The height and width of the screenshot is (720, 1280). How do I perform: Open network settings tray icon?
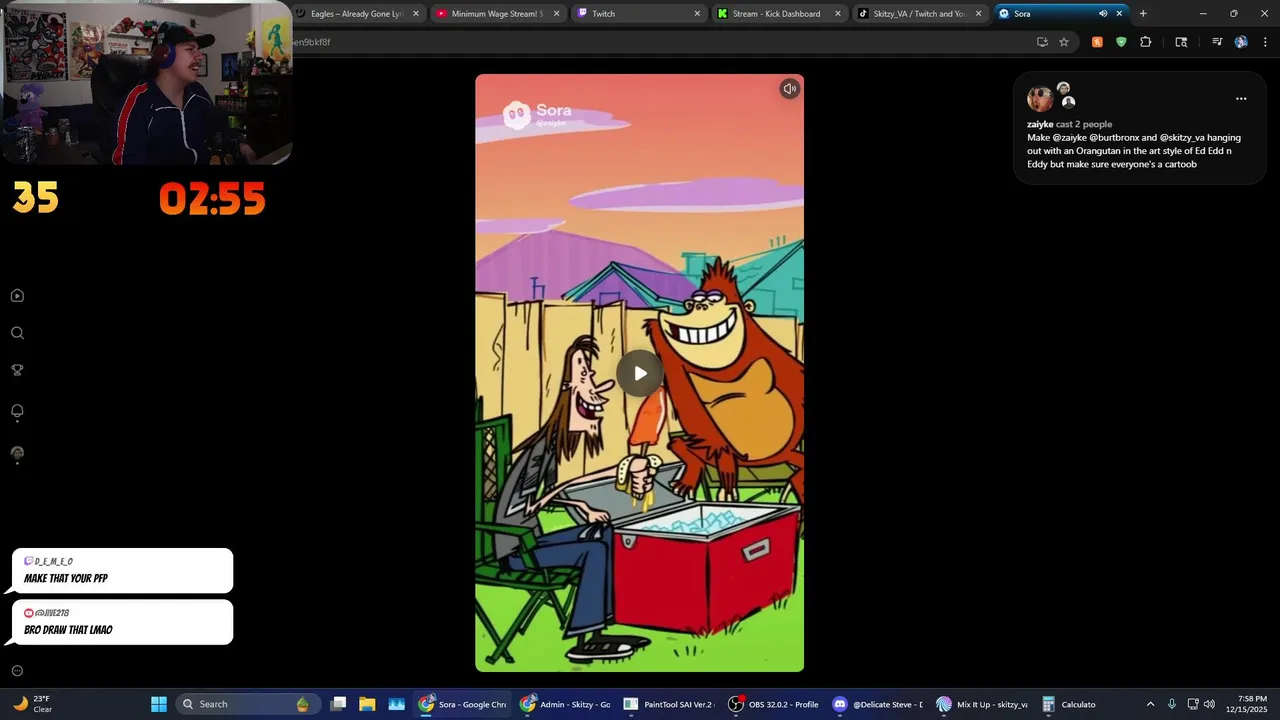(1193, 704)
